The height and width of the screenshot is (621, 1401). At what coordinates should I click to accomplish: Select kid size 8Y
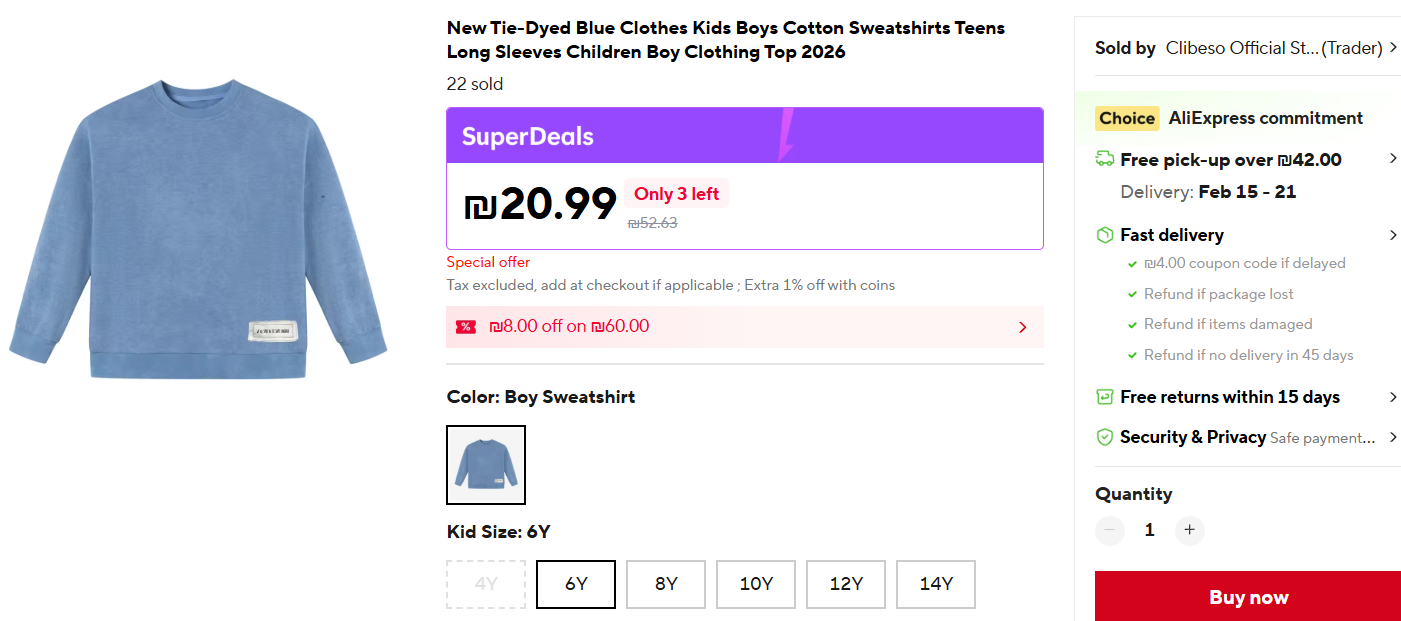(x=666, y=584)
